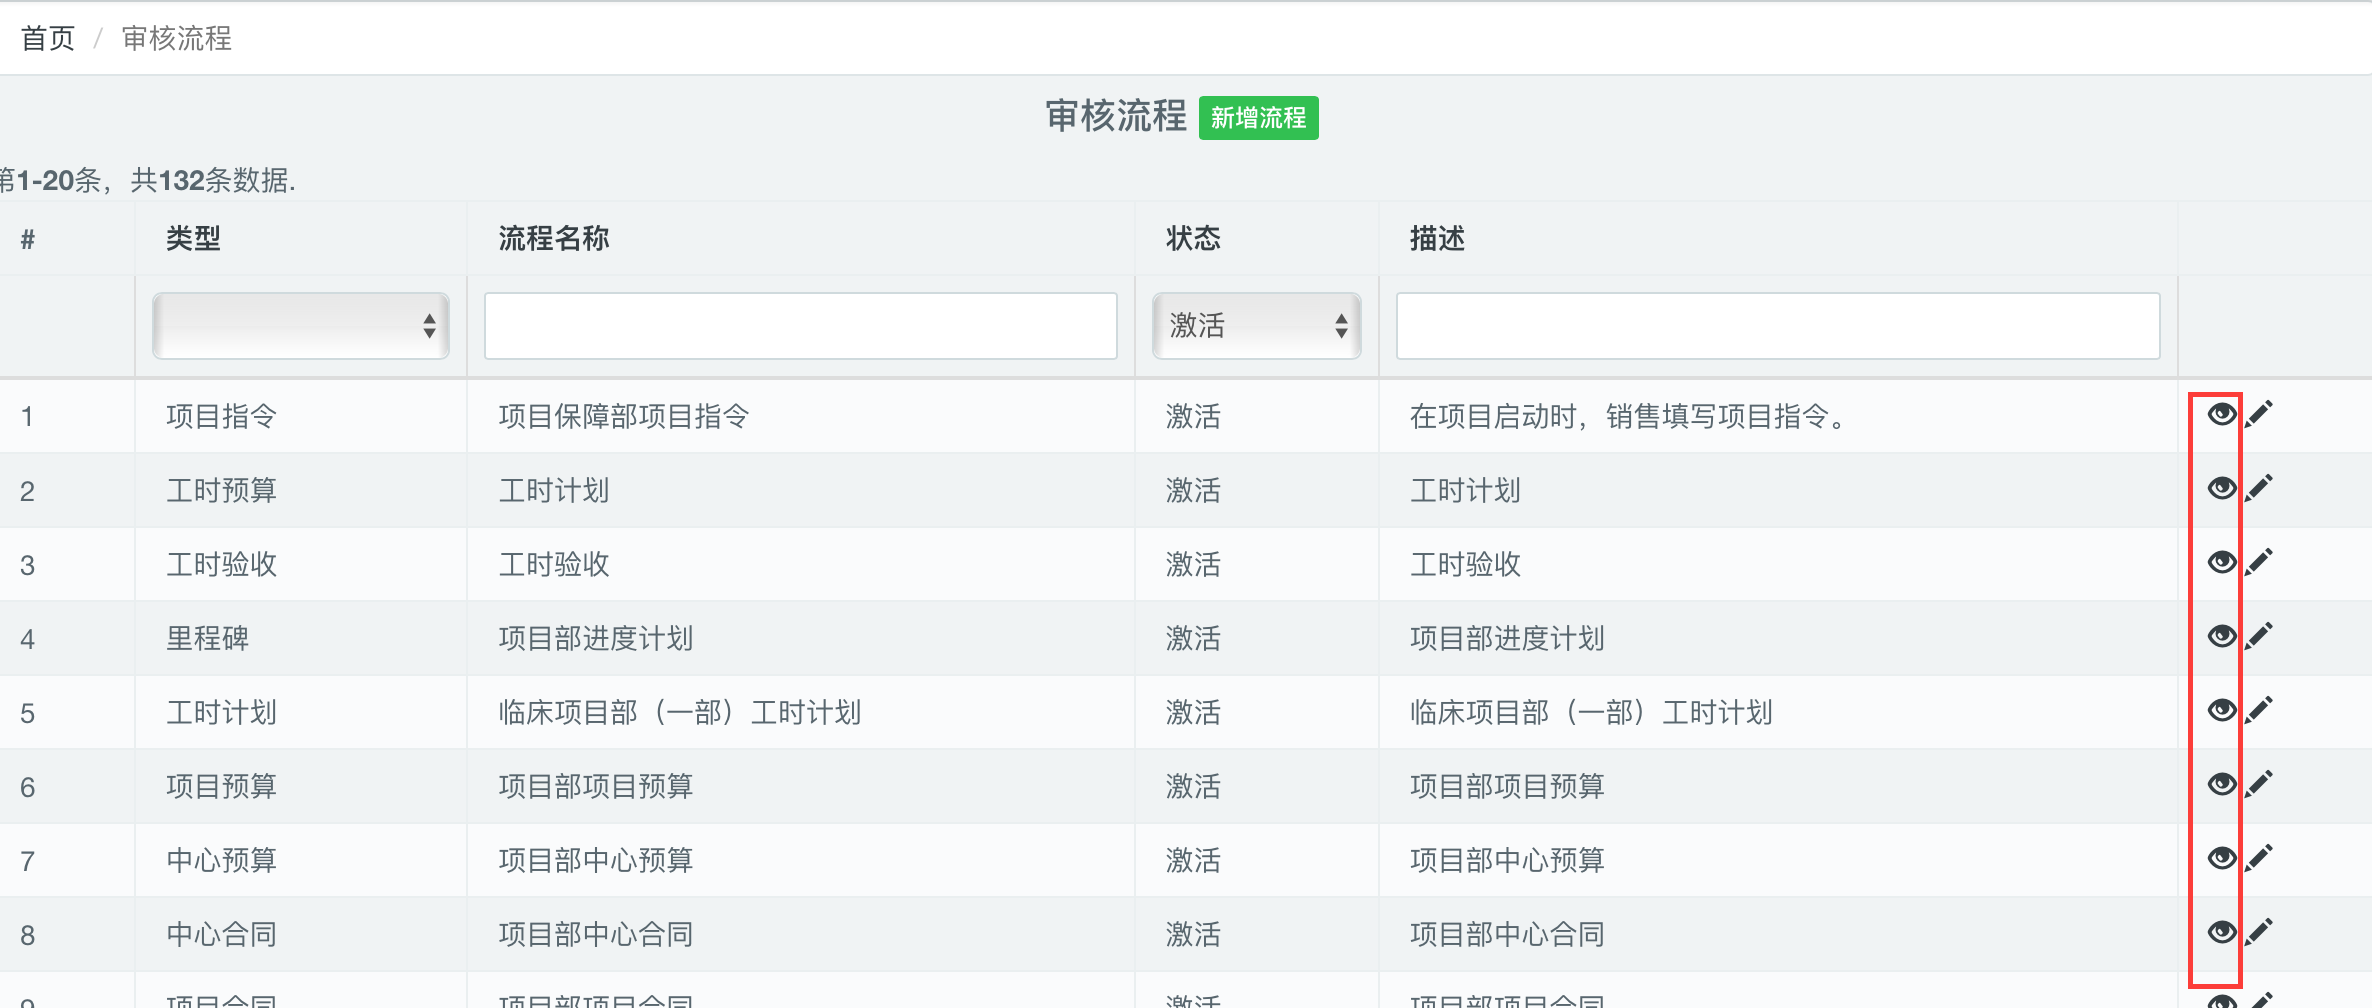
Task: Sort by the 状态 column header
Action: [x=1193, y=238]
